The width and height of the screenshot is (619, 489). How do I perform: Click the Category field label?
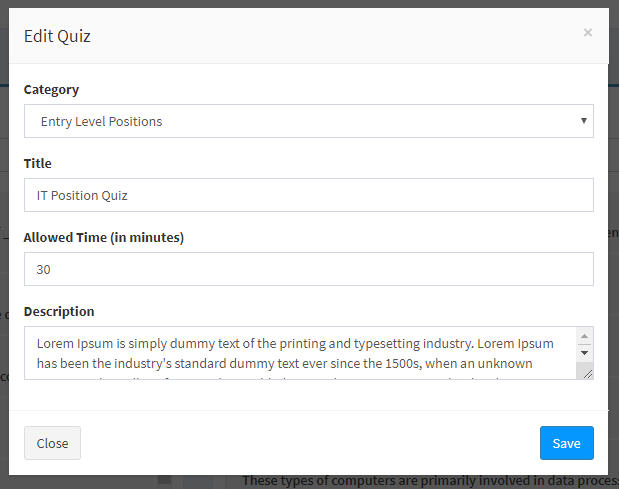(51, 89)
